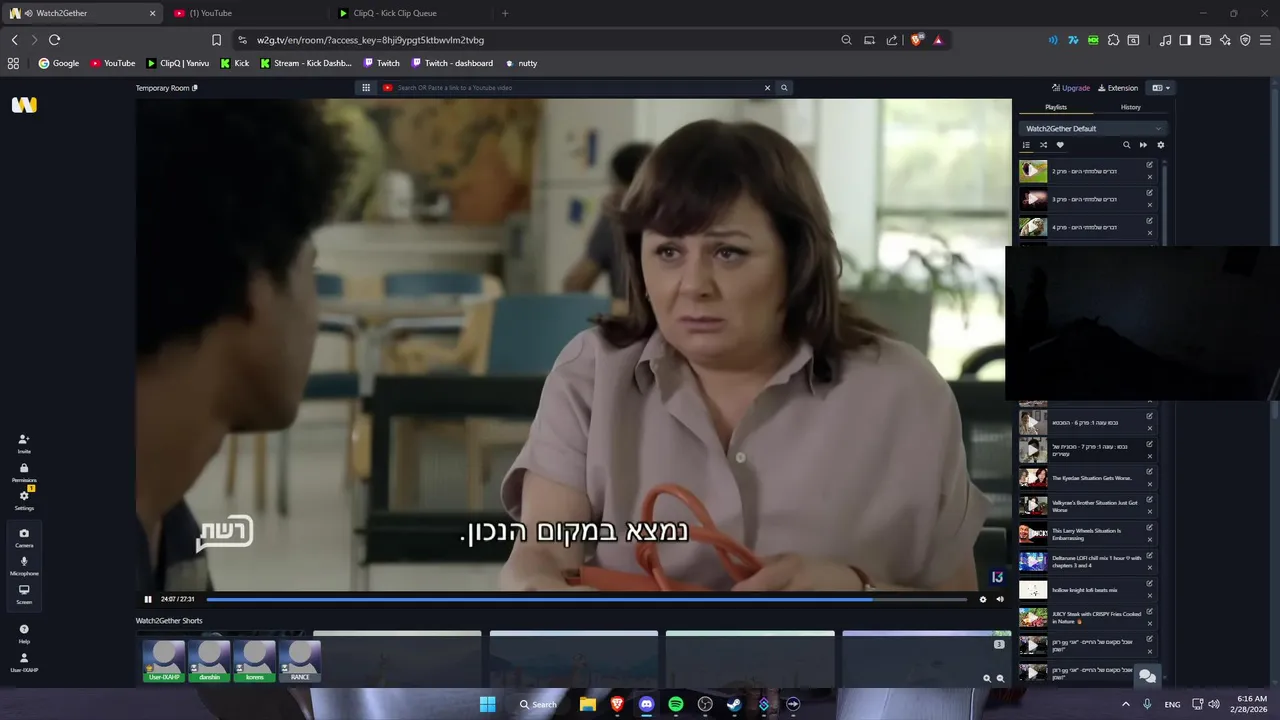Viewport: 1280px width, 720px height.
Task: Edit the playlist item ending in 3
Action: 1150,193
